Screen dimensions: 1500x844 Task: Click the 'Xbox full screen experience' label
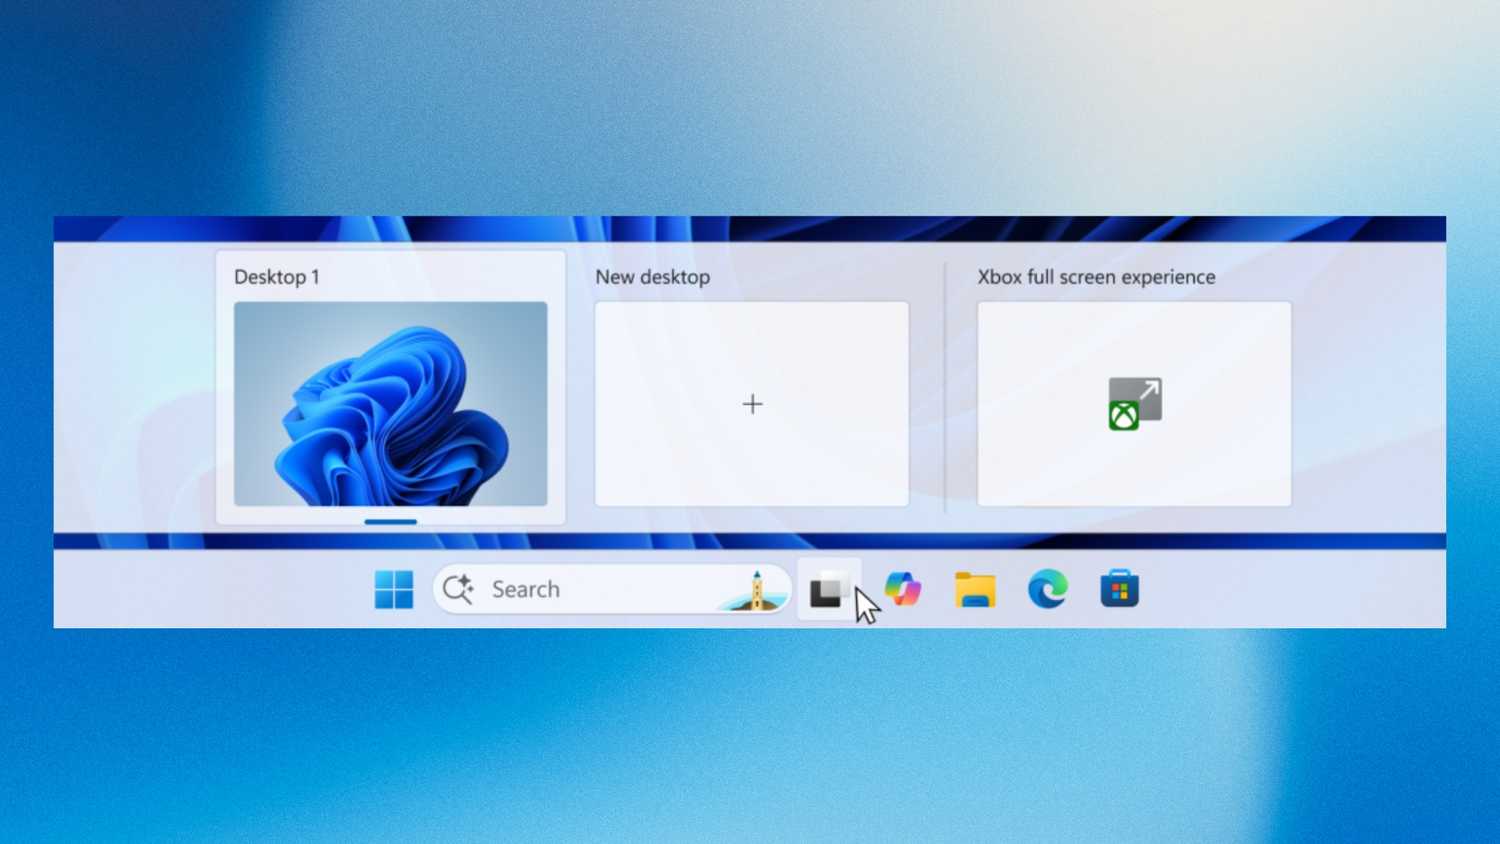1096,277
